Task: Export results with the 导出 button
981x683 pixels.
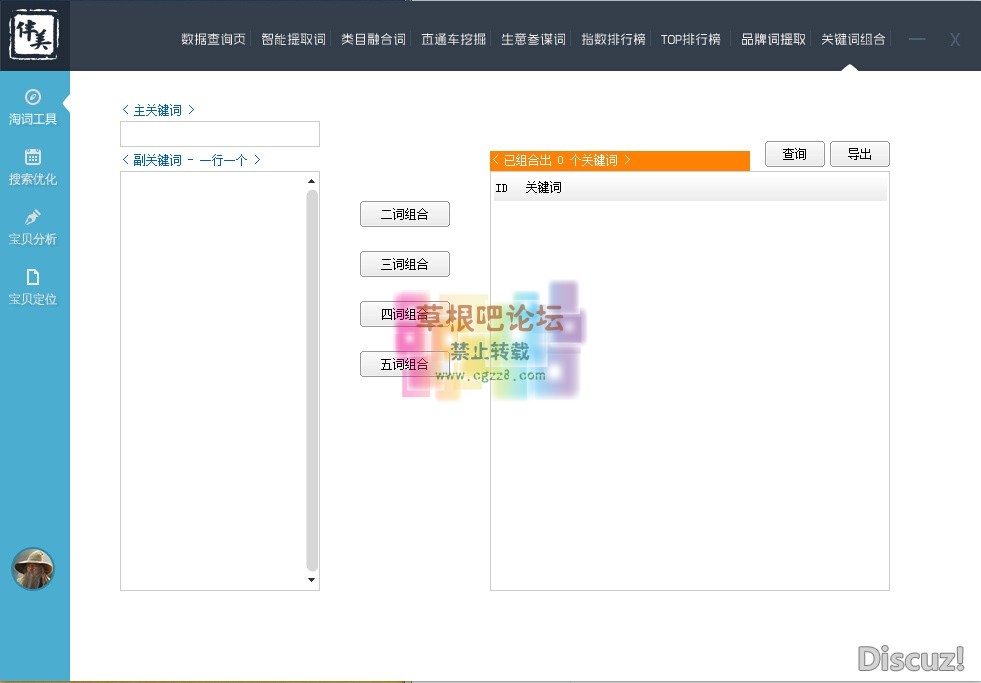Action: [x=859, y=154]
